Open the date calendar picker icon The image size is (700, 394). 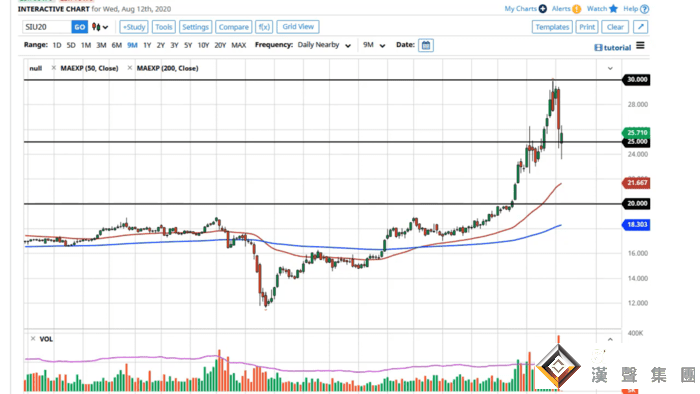pos(426,45)
